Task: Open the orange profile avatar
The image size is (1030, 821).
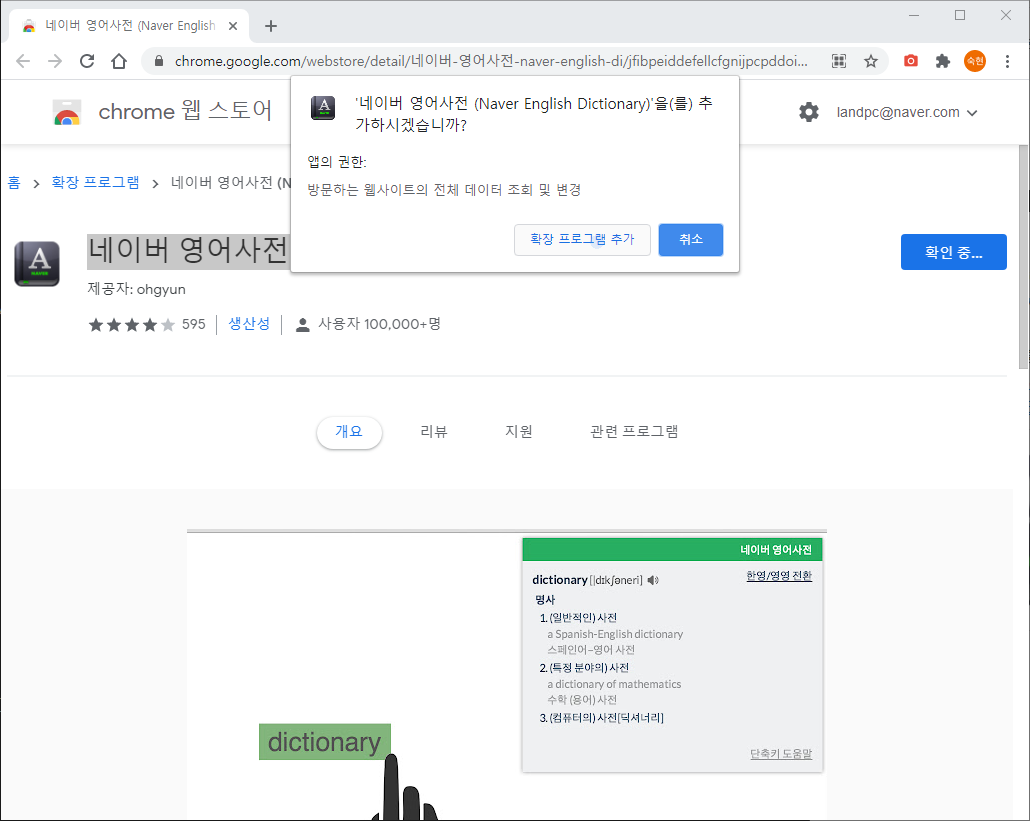Action: click(975, 61)
